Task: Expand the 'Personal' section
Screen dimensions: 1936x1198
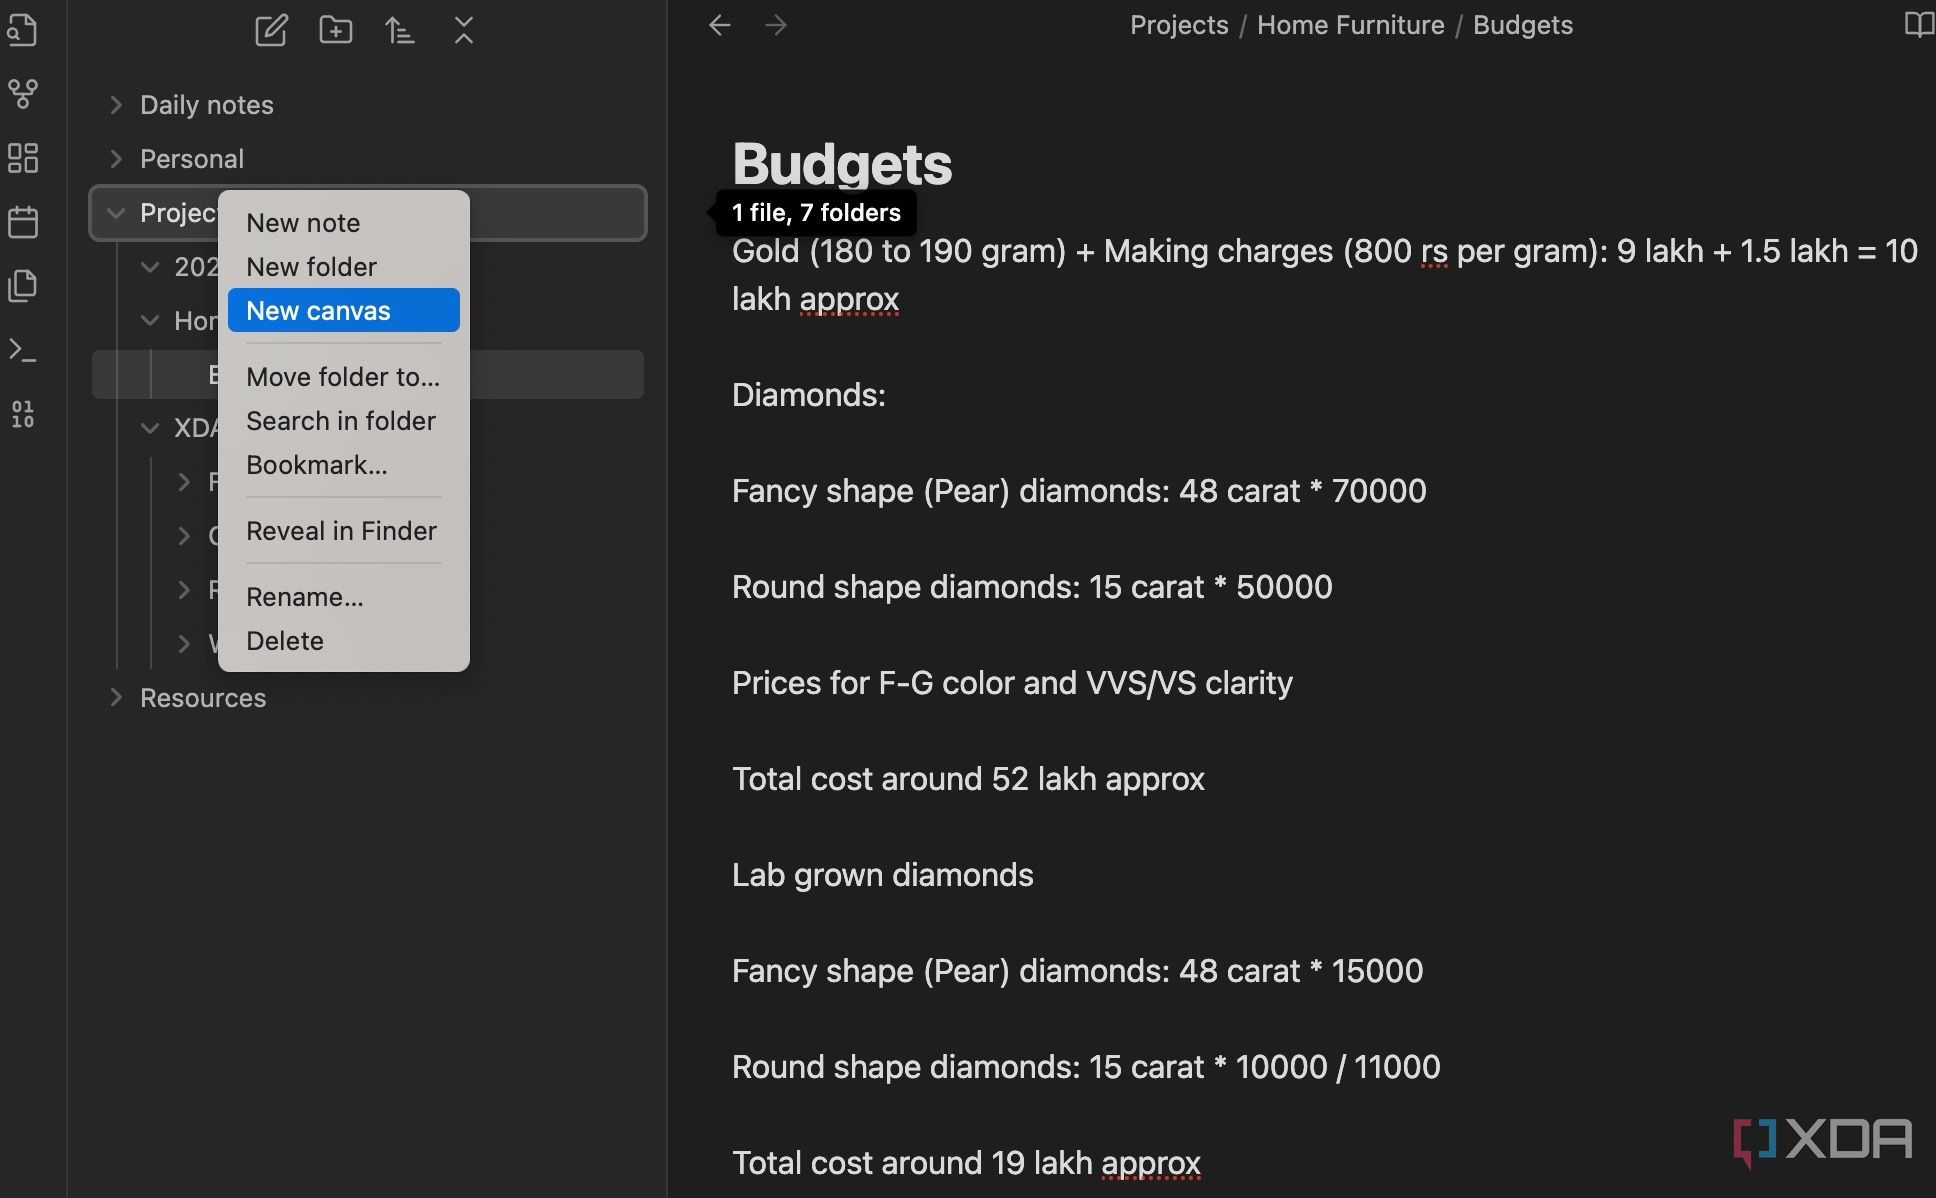Action: [x=116, y=158]
